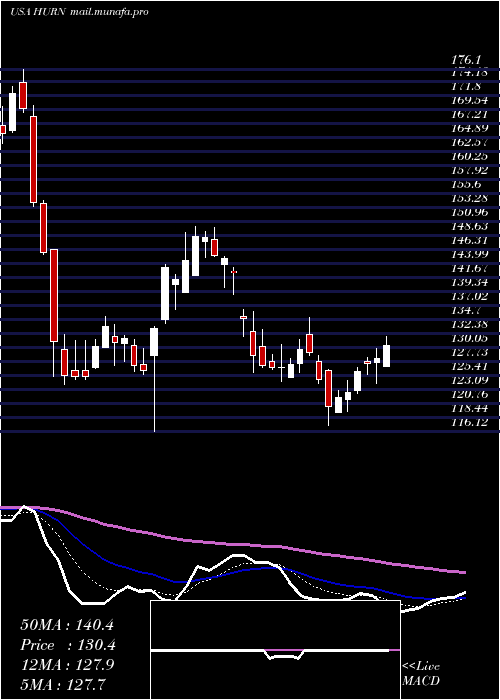Click the '12MA : 127.9' readout

tap(67, 665)
